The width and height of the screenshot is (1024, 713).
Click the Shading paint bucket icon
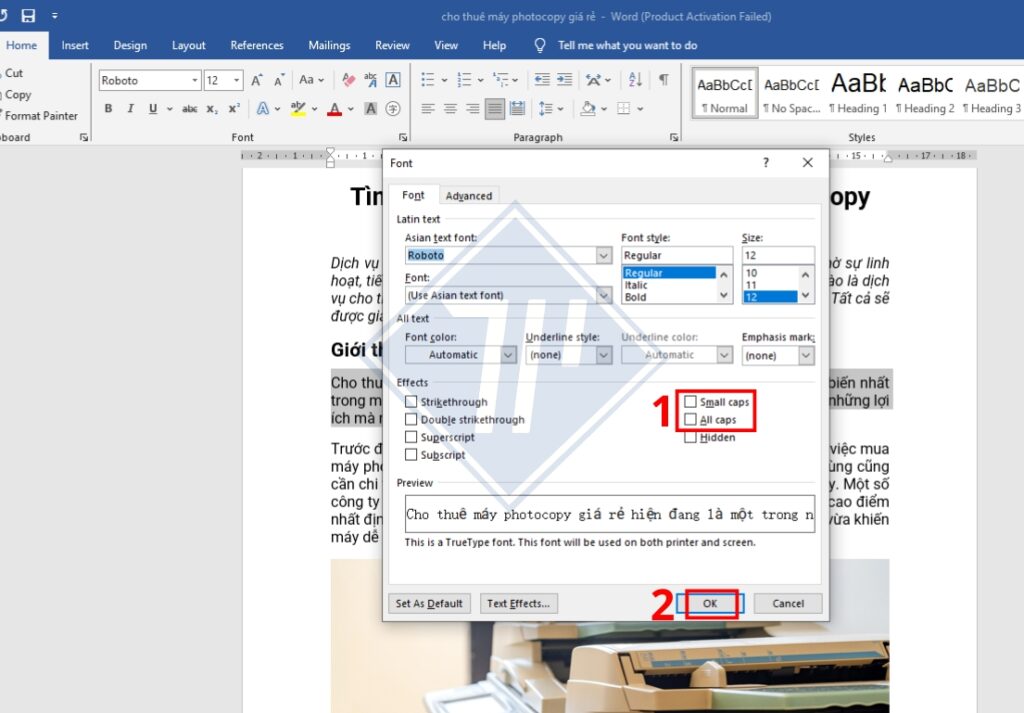tap(588, 108)
